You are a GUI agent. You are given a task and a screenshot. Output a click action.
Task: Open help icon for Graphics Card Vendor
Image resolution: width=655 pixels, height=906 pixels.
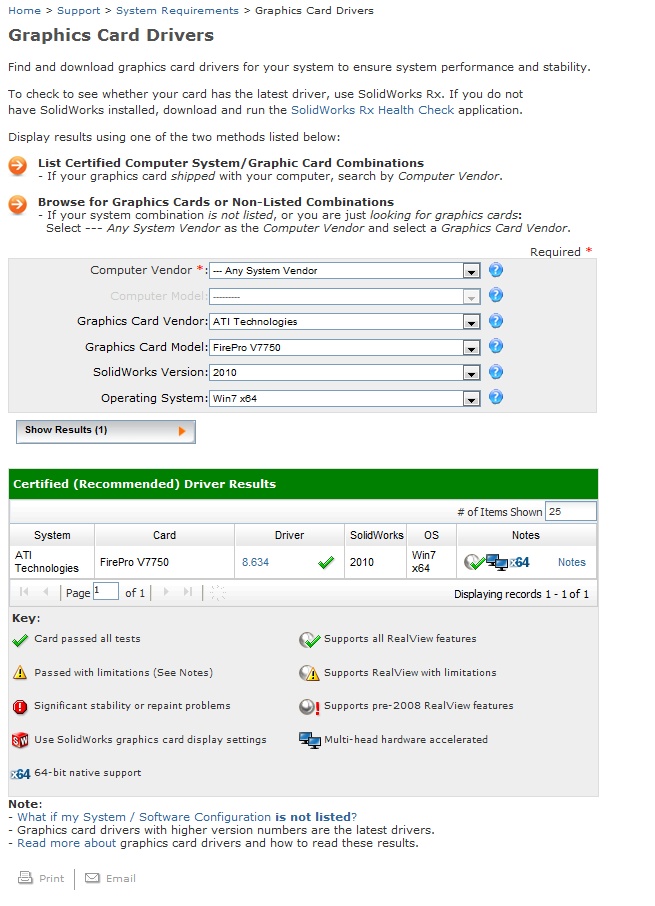point(496,321)
